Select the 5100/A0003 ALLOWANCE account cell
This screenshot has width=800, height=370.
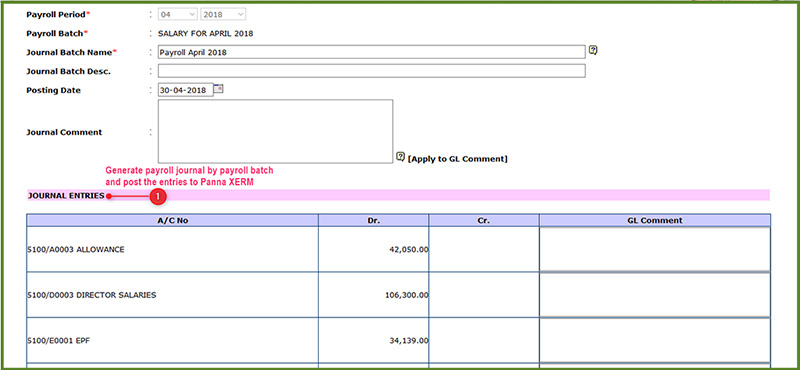172,250
